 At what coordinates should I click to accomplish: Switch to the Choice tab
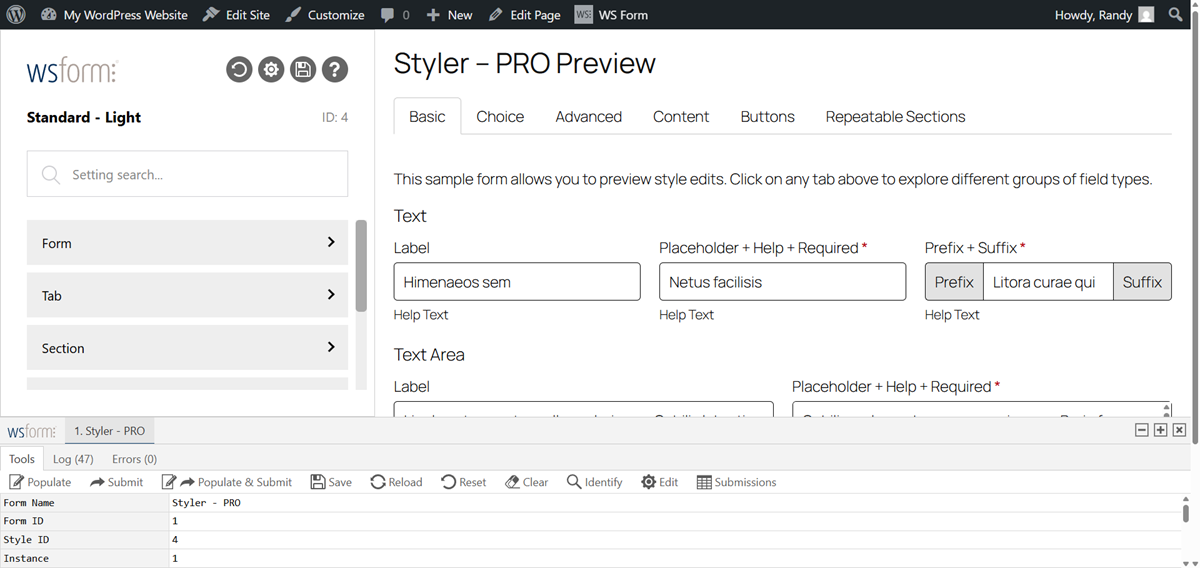500,117
